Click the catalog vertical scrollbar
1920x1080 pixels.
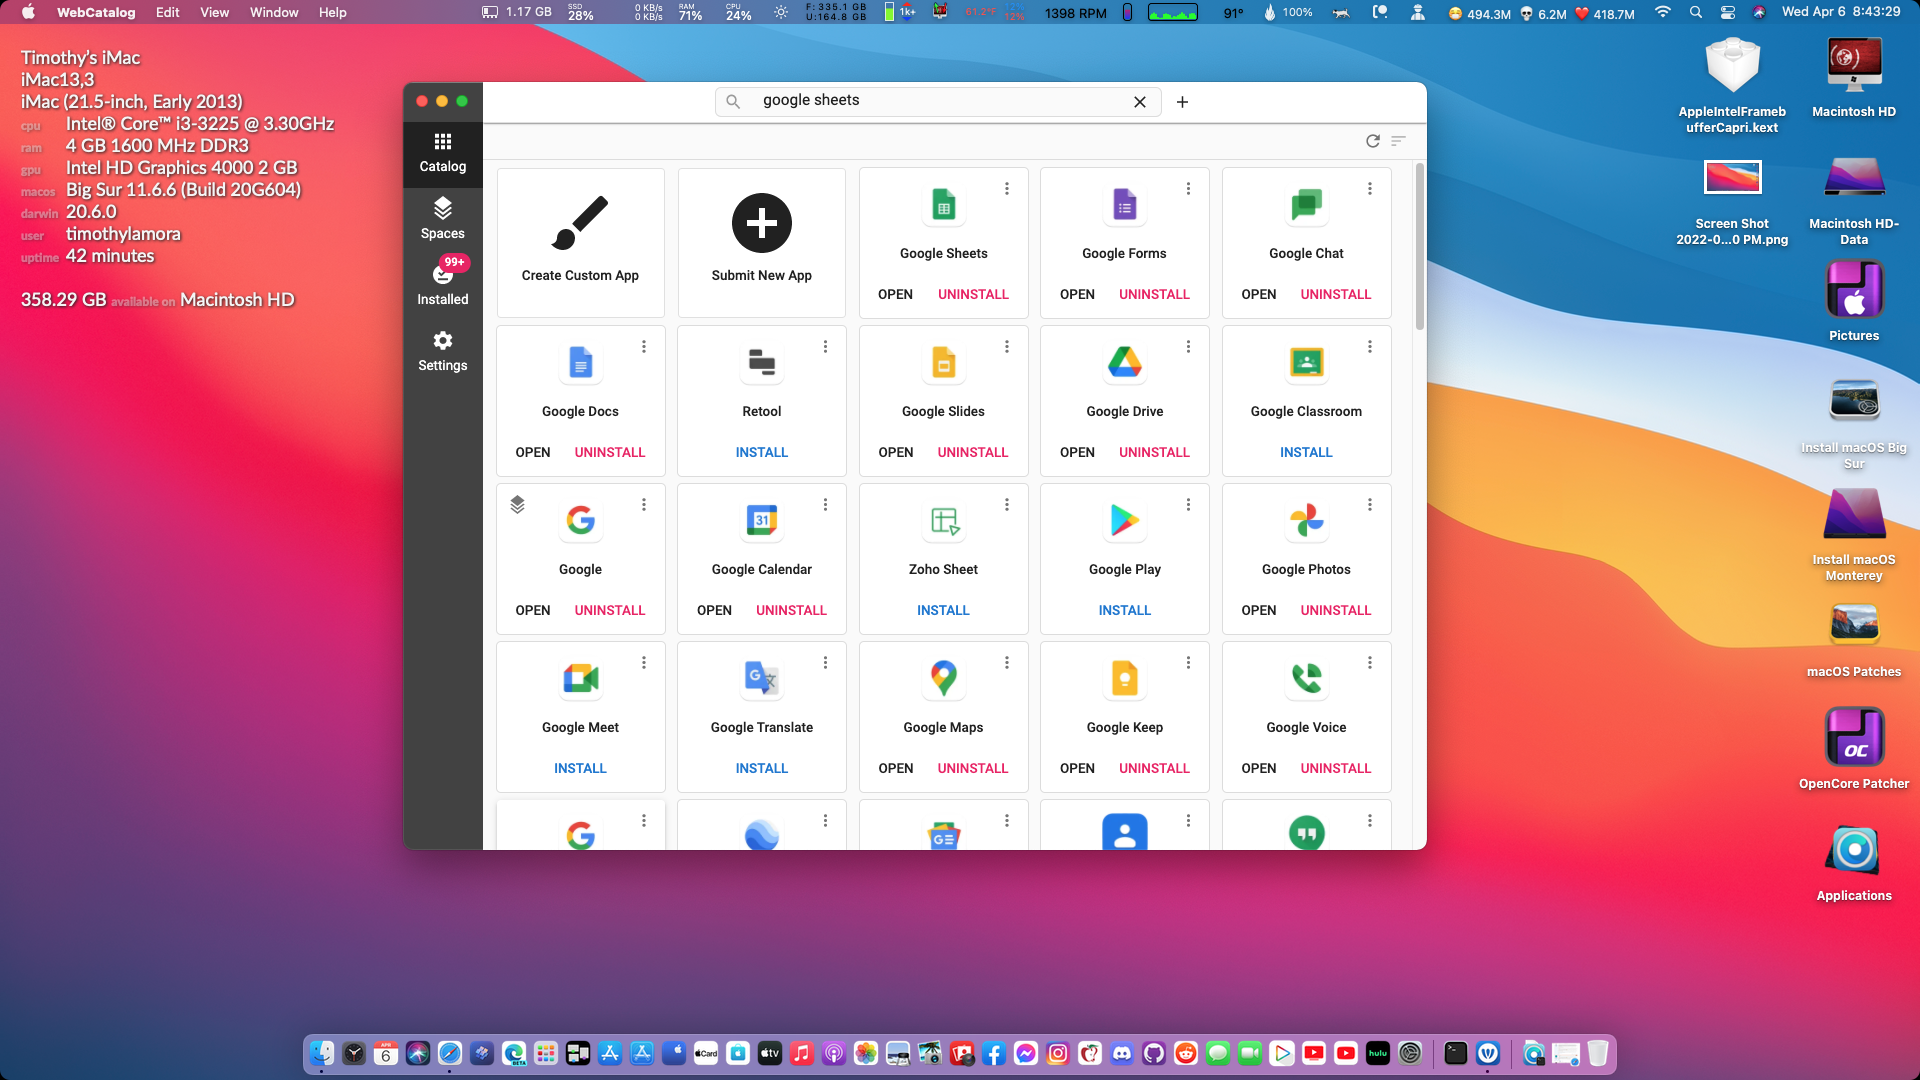pos(1419,247)
